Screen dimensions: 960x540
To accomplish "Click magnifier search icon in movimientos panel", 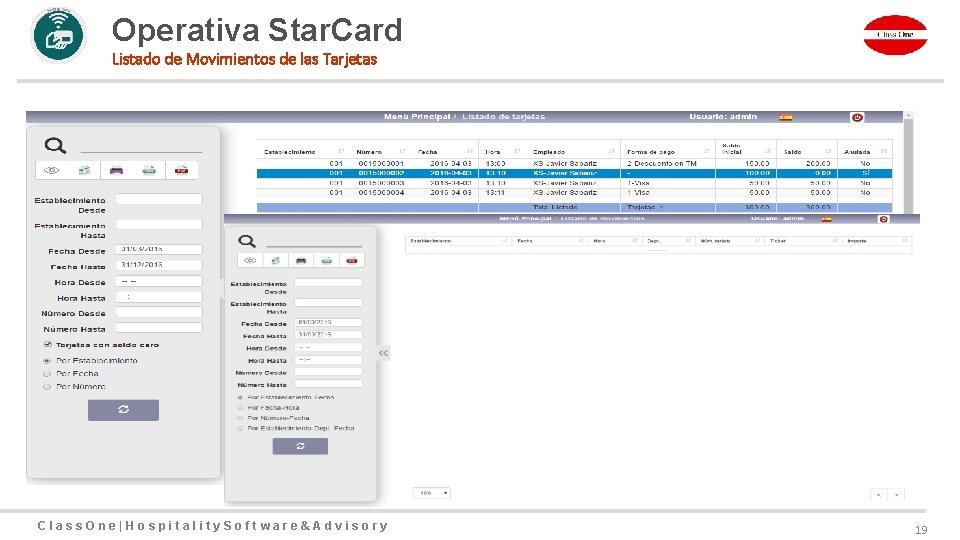I will 247,241.
